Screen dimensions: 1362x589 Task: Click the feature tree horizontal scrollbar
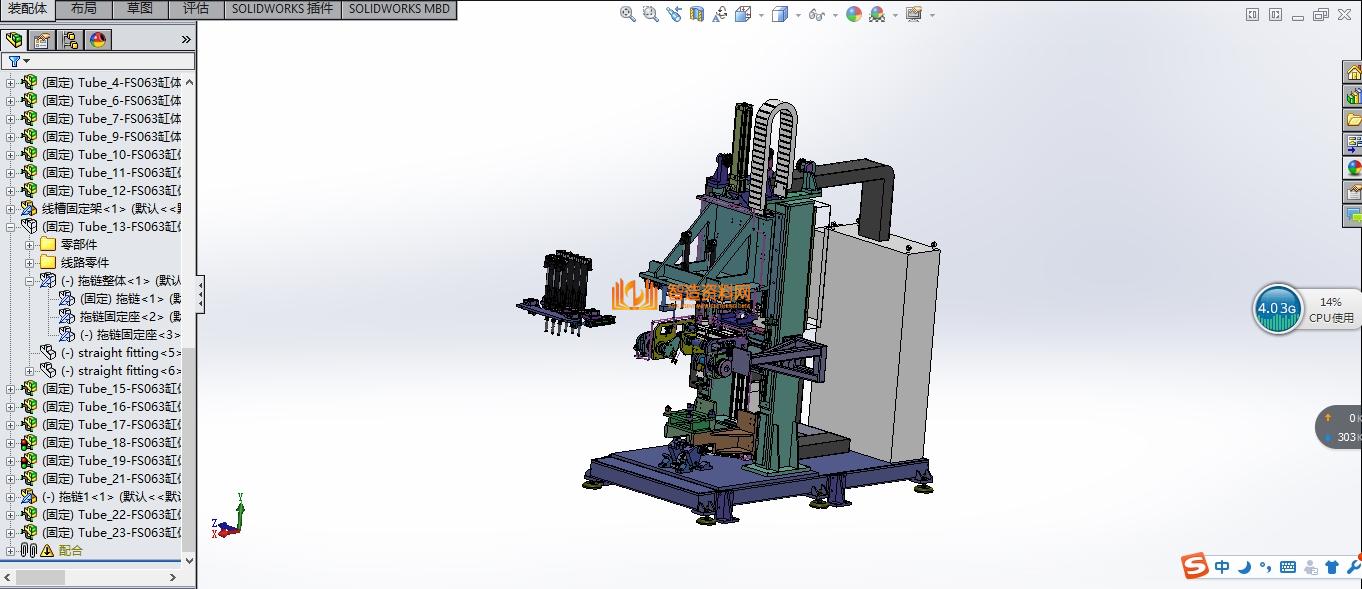[x=40, y=578]
